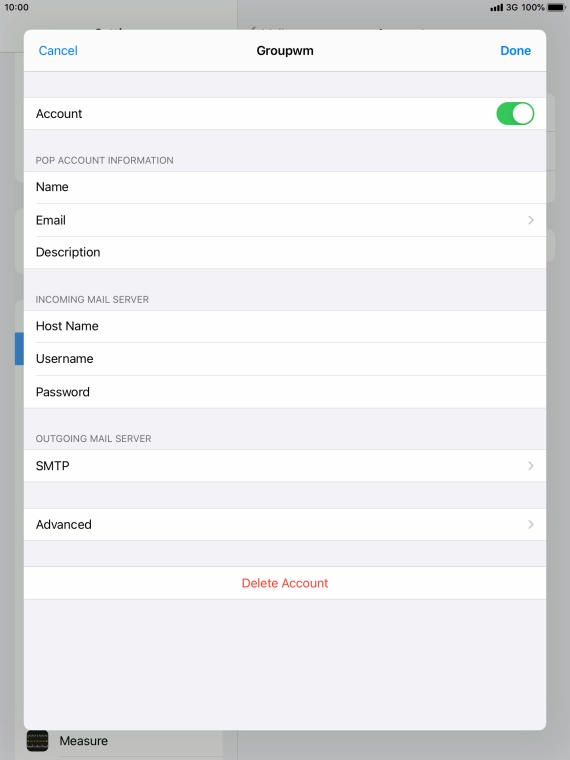Select the Name input field
The image size is (570, 760).
285,187
